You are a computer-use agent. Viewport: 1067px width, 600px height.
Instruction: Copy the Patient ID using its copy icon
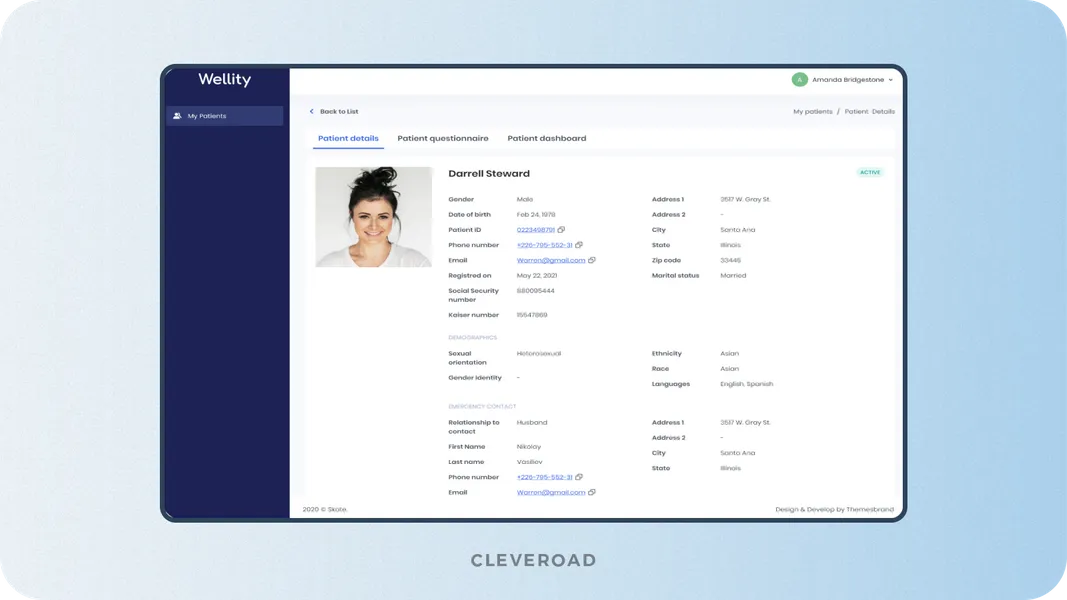click(x=561, y=229)
